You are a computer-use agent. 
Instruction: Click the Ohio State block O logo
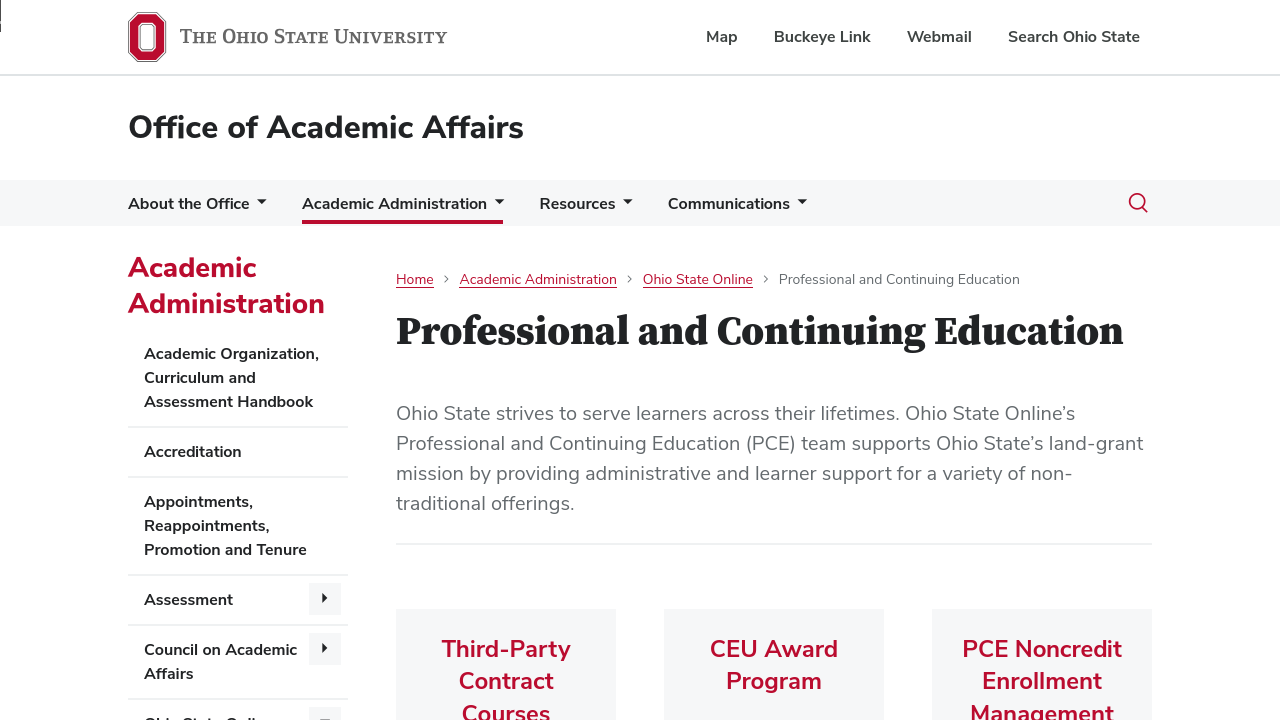click(147, 37)
